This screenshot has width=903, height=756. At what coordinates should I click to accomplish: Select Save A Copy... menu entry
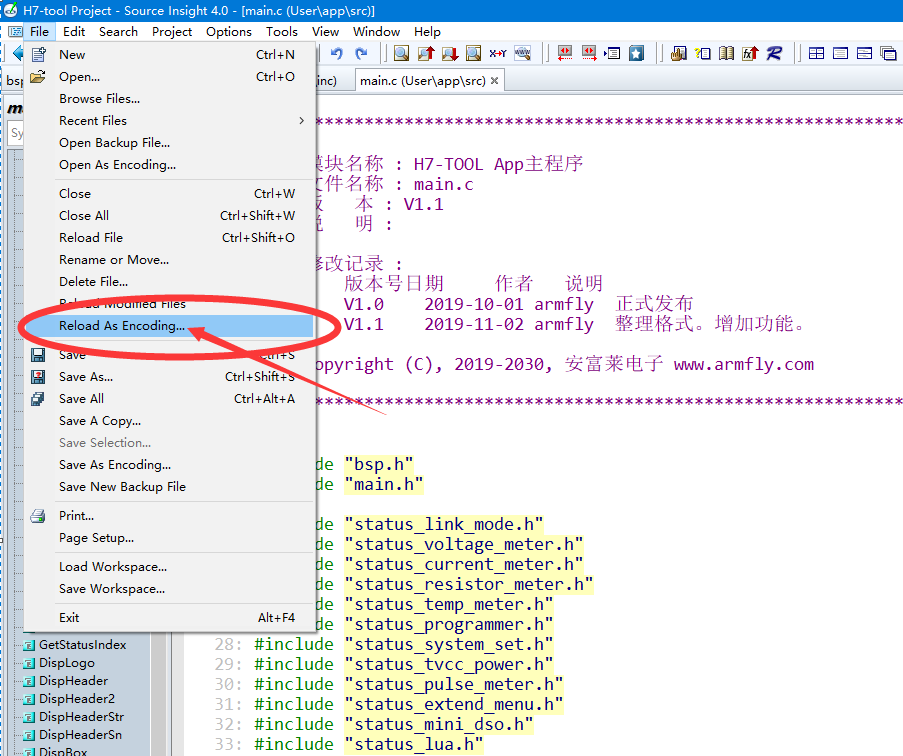pos(170,421)
